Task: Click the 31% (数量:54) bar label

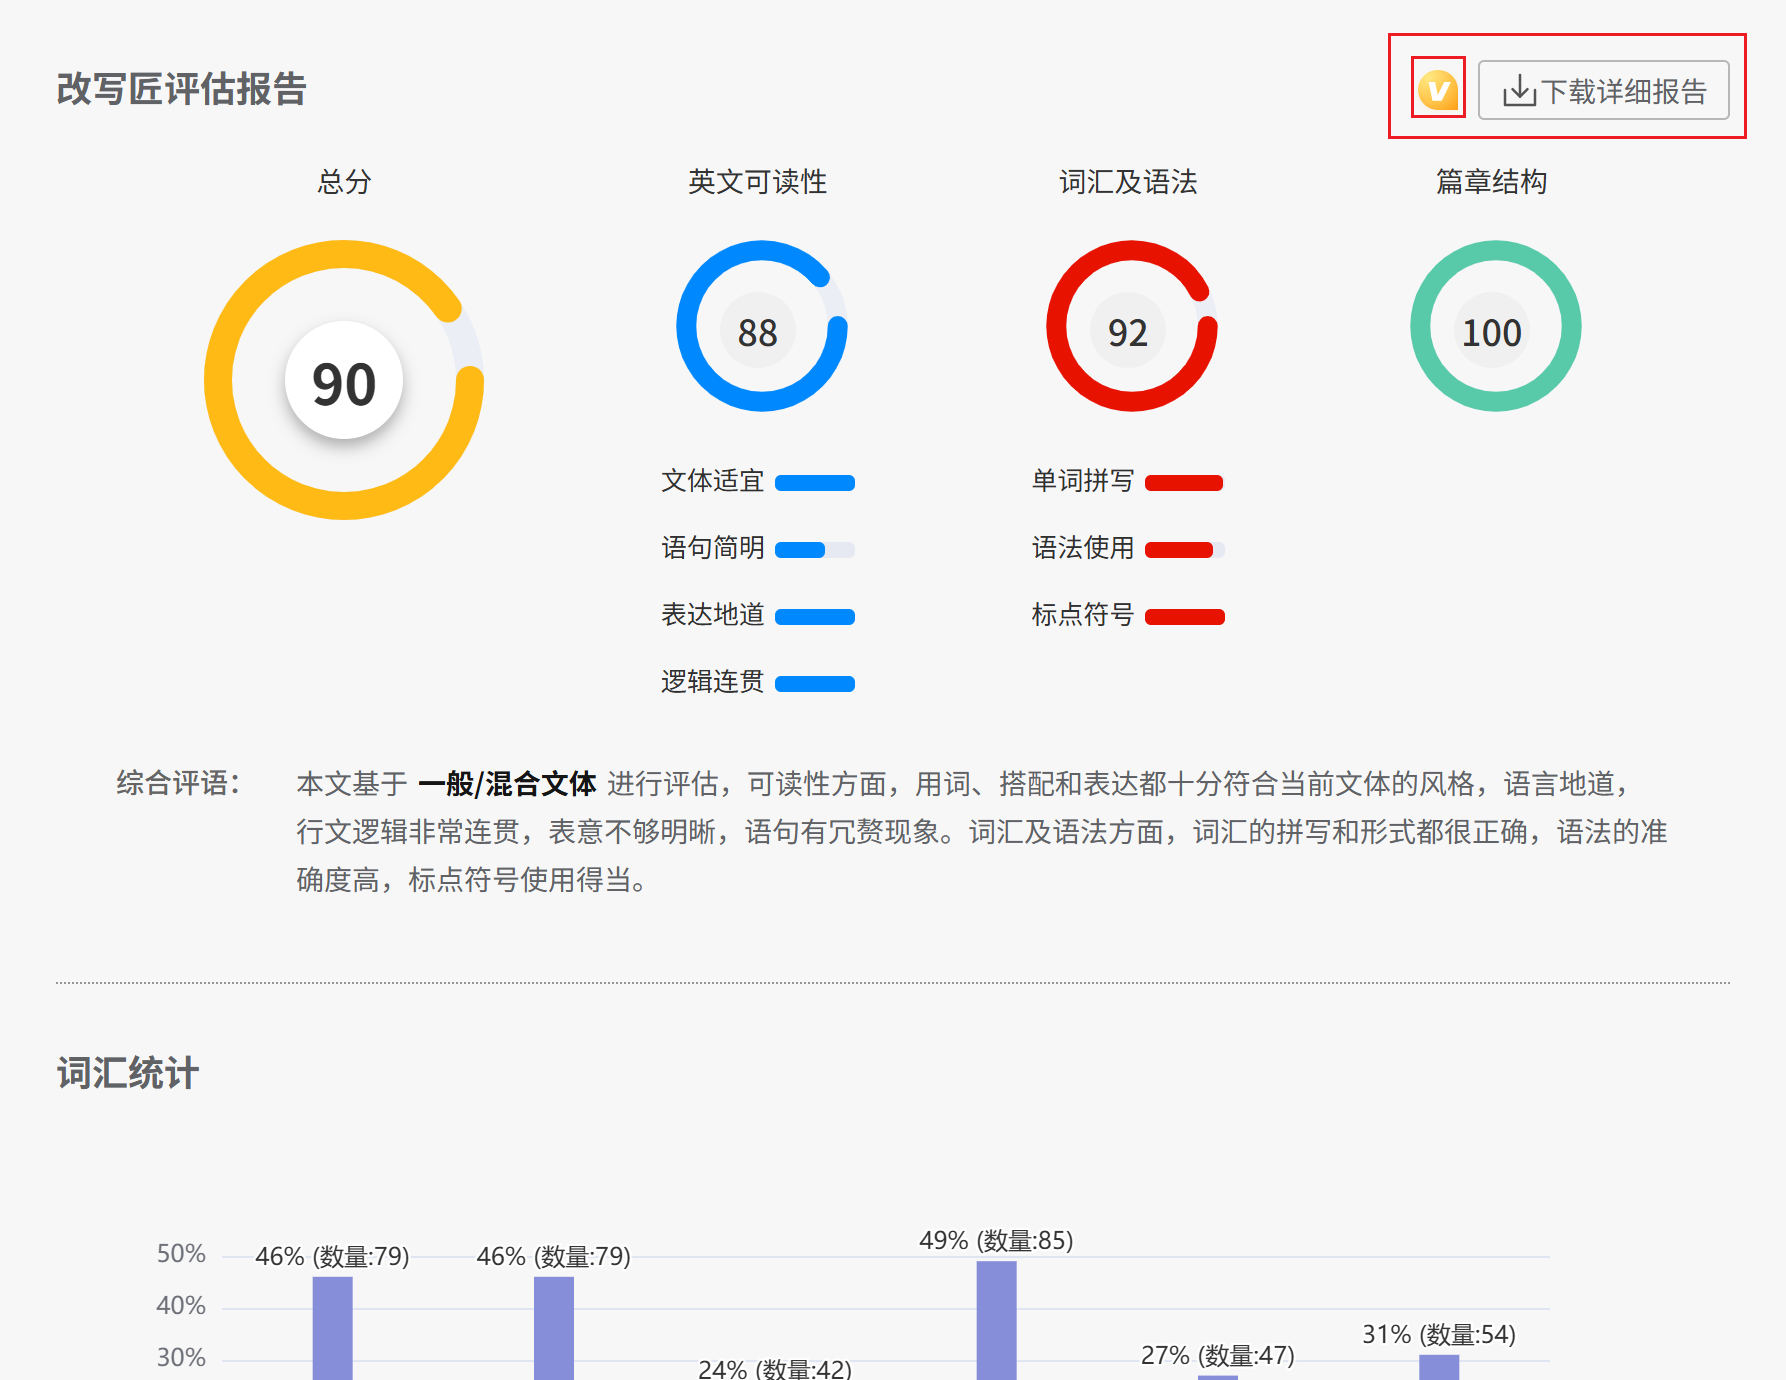Action: pyautogui.click(x=1438, y=1335)
